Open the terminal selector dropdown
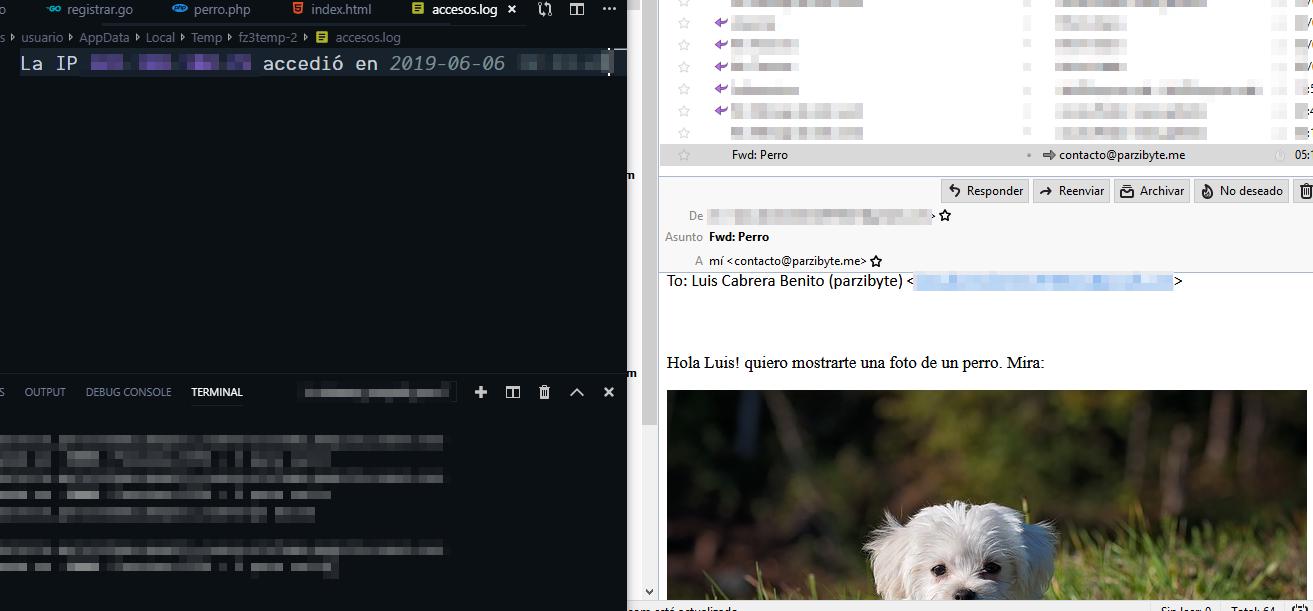 click(377, 392)
